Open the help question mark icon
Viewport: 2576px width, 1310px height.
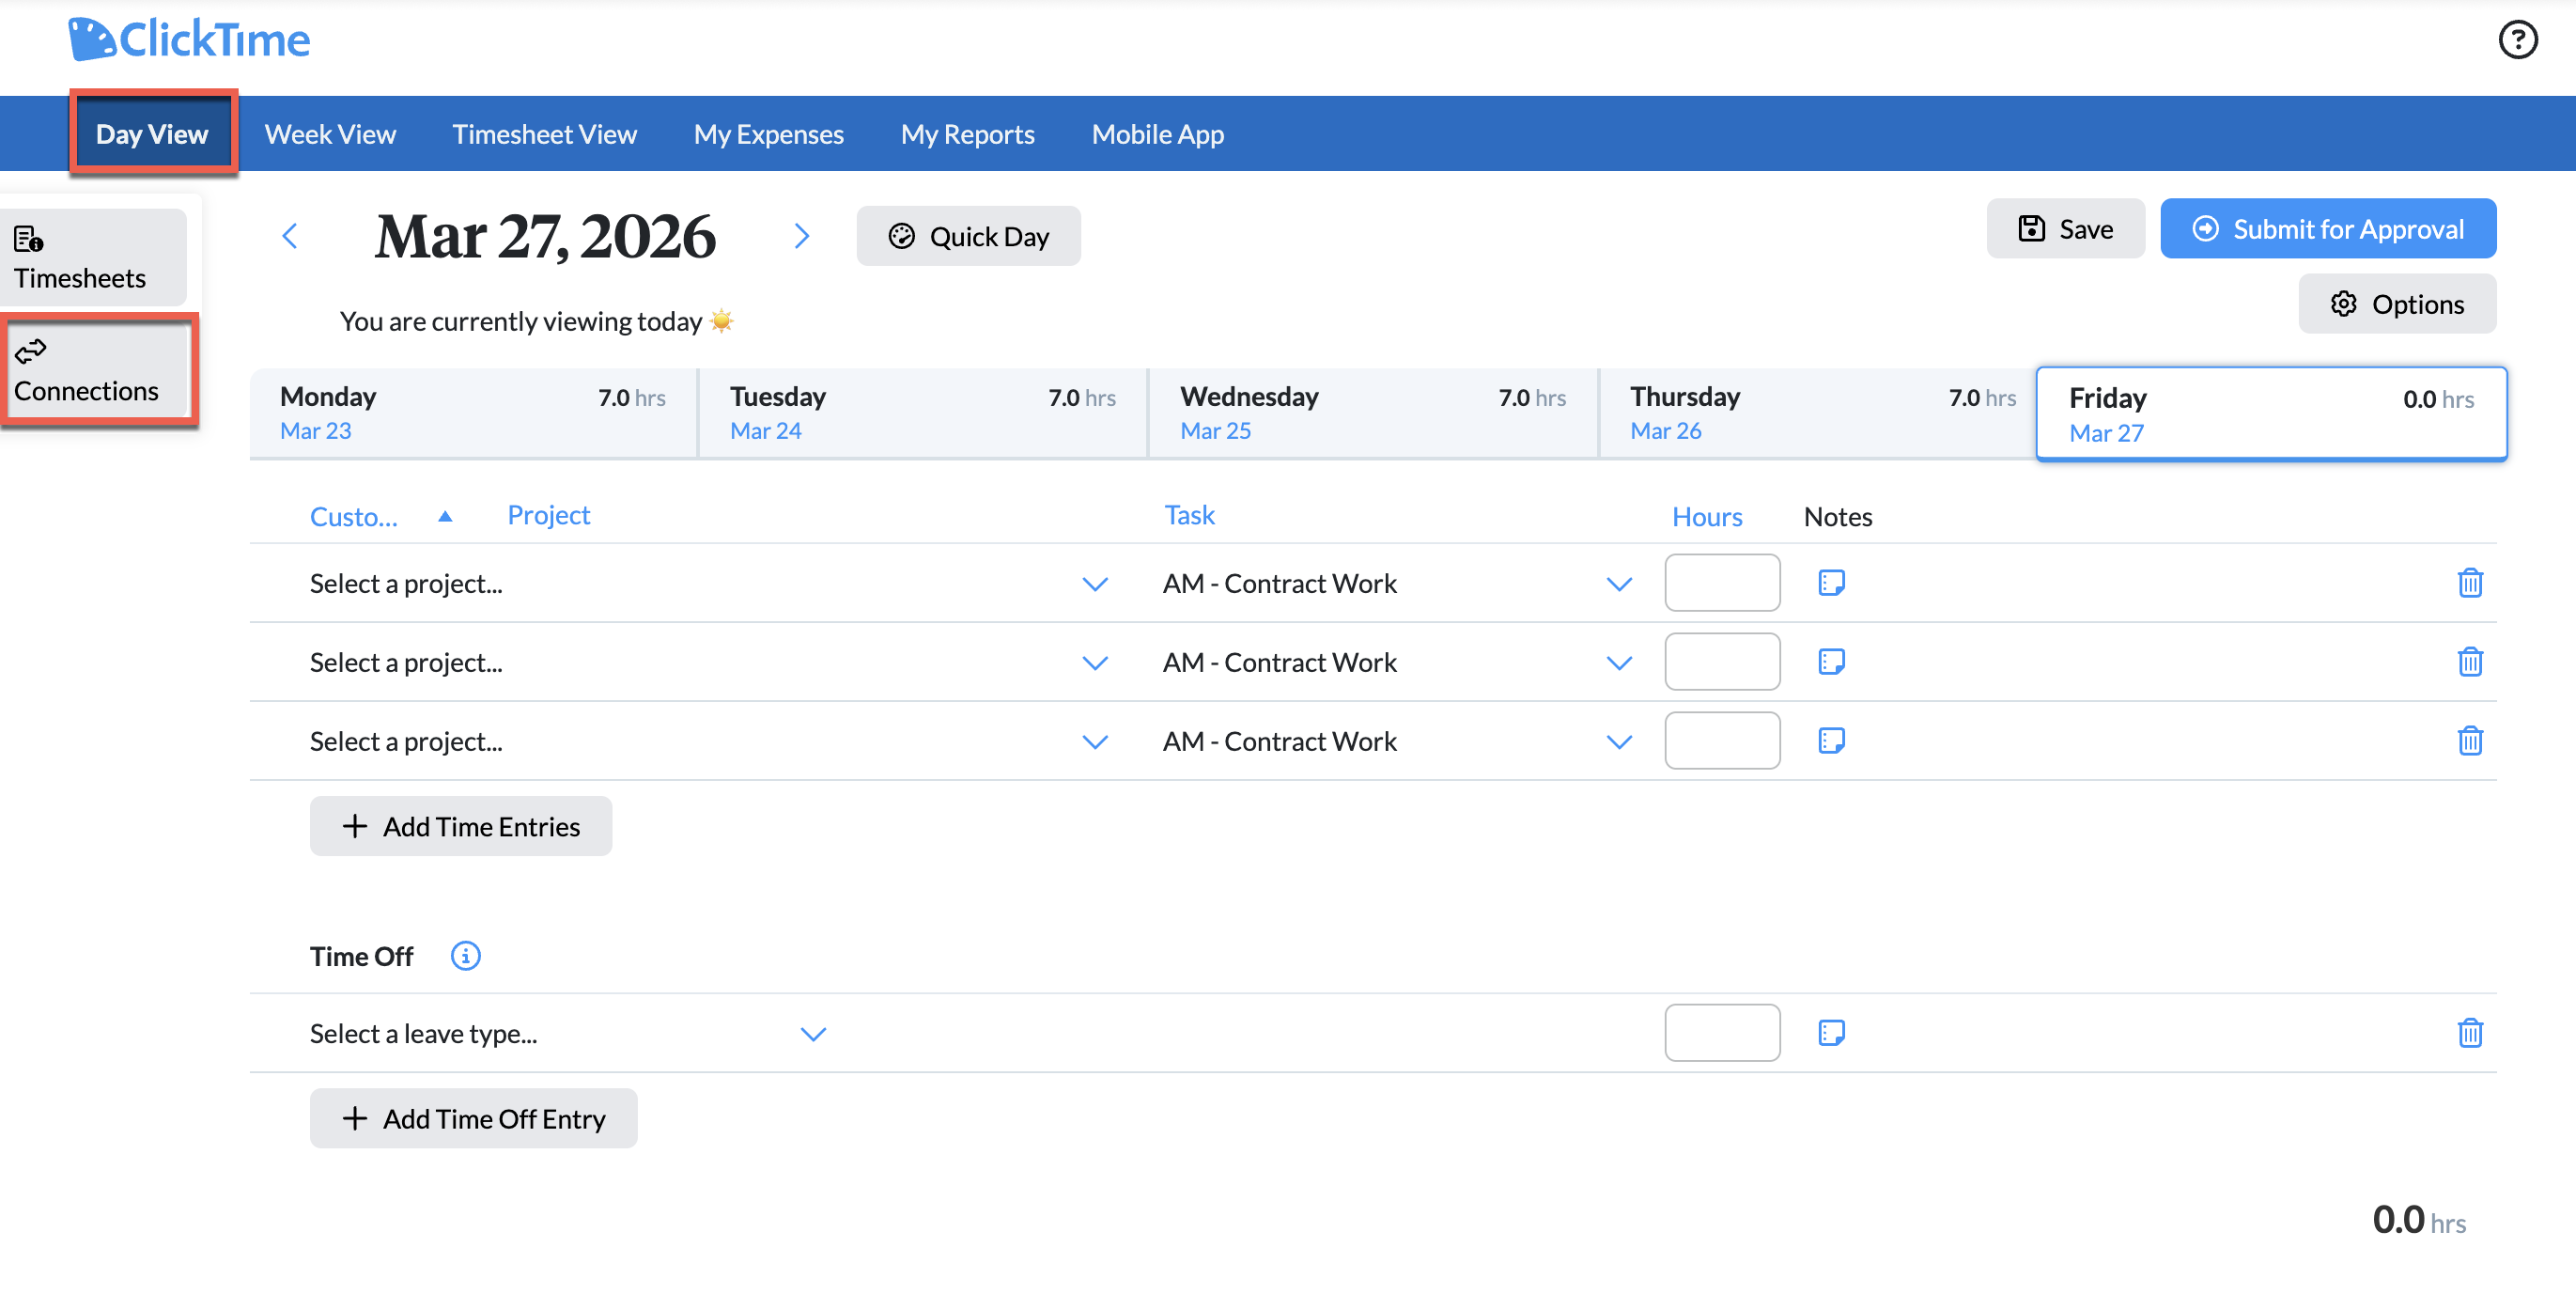point(2517,40)
